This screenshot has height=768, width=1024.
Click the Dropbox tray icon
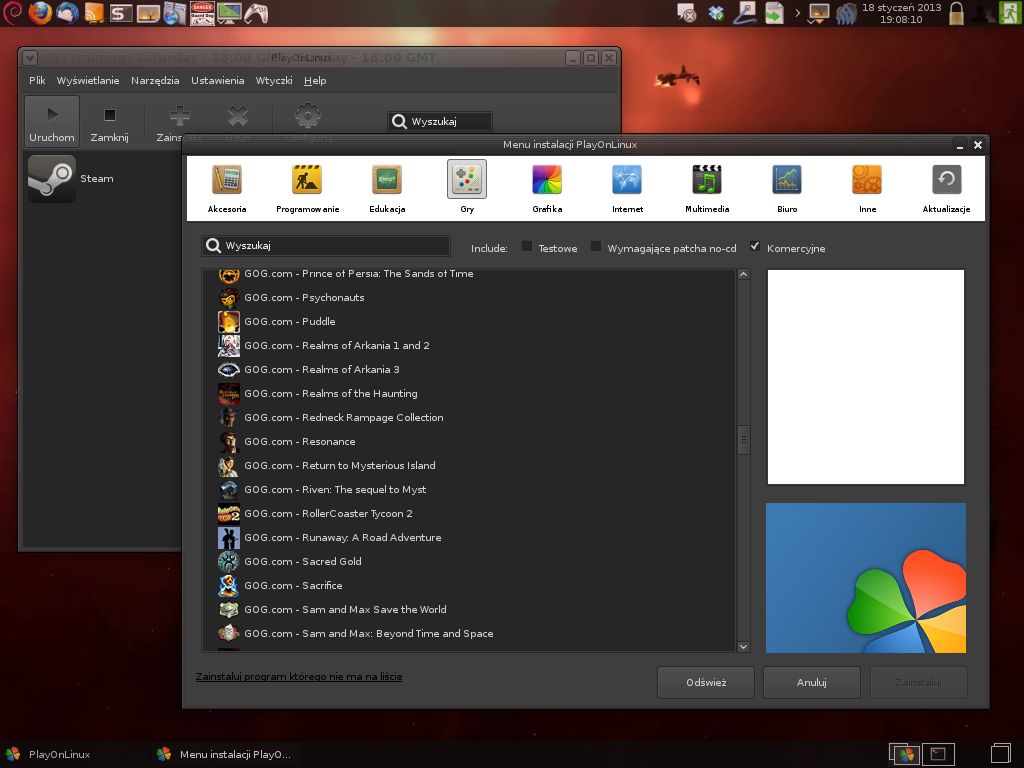[716, 13]
